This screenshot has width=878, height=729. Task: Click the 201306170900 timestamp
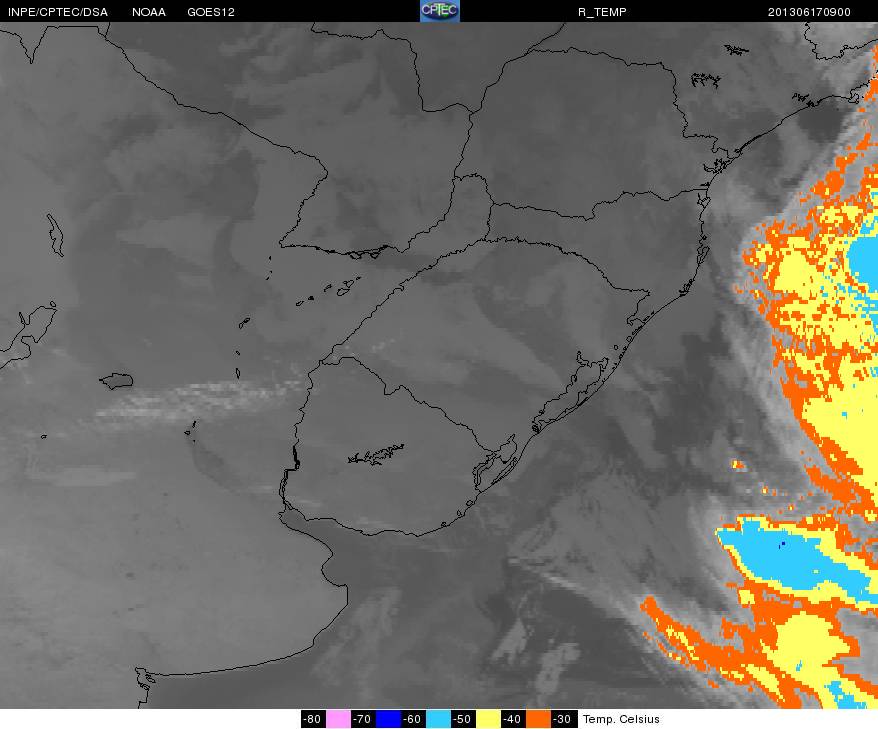(809, 12)
